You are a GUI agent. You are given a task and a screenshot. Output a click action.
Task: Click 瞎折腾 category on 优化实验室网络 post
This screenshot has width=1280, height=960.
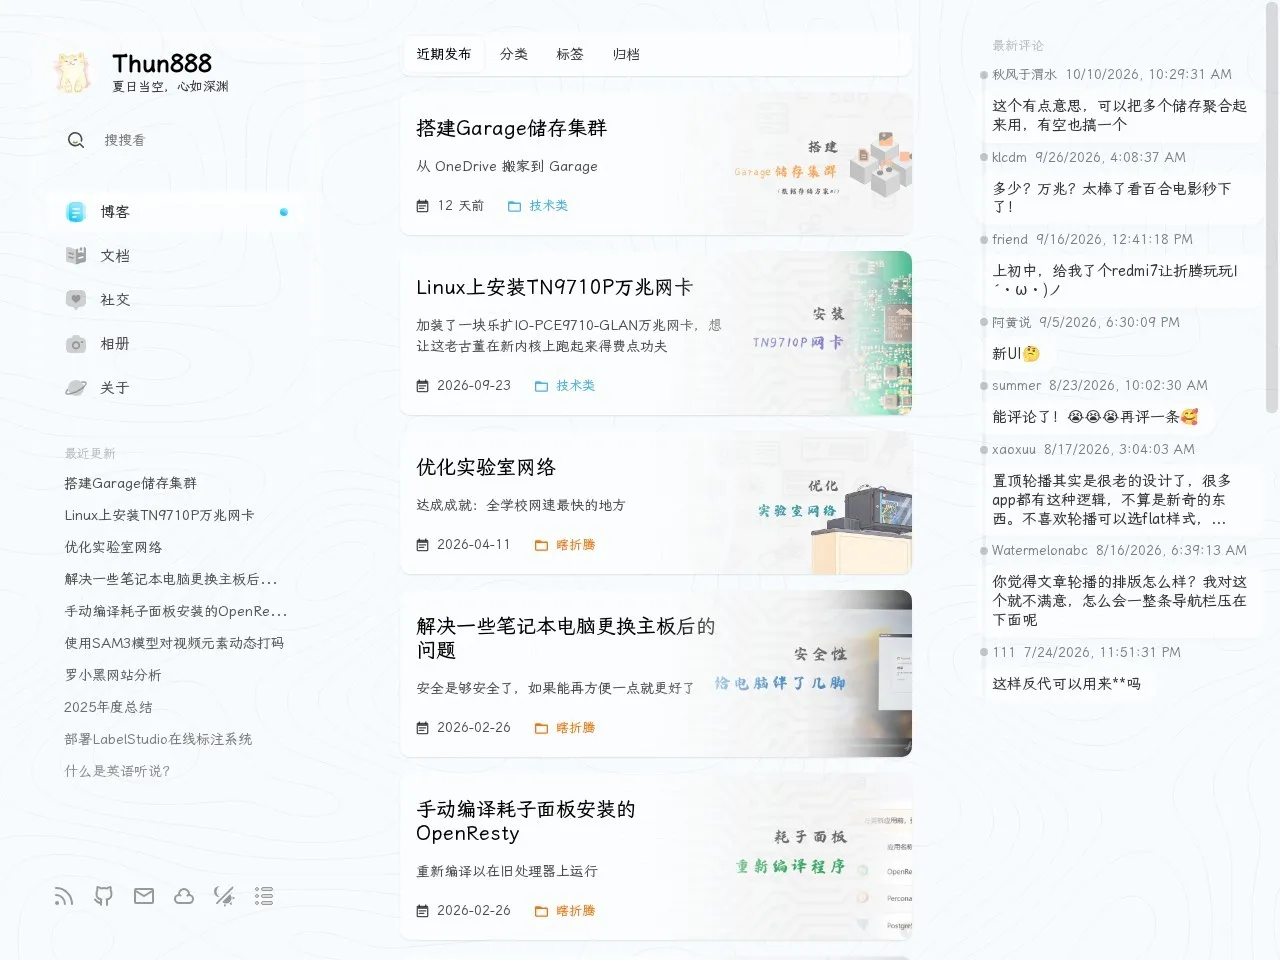tap(576, 545)
